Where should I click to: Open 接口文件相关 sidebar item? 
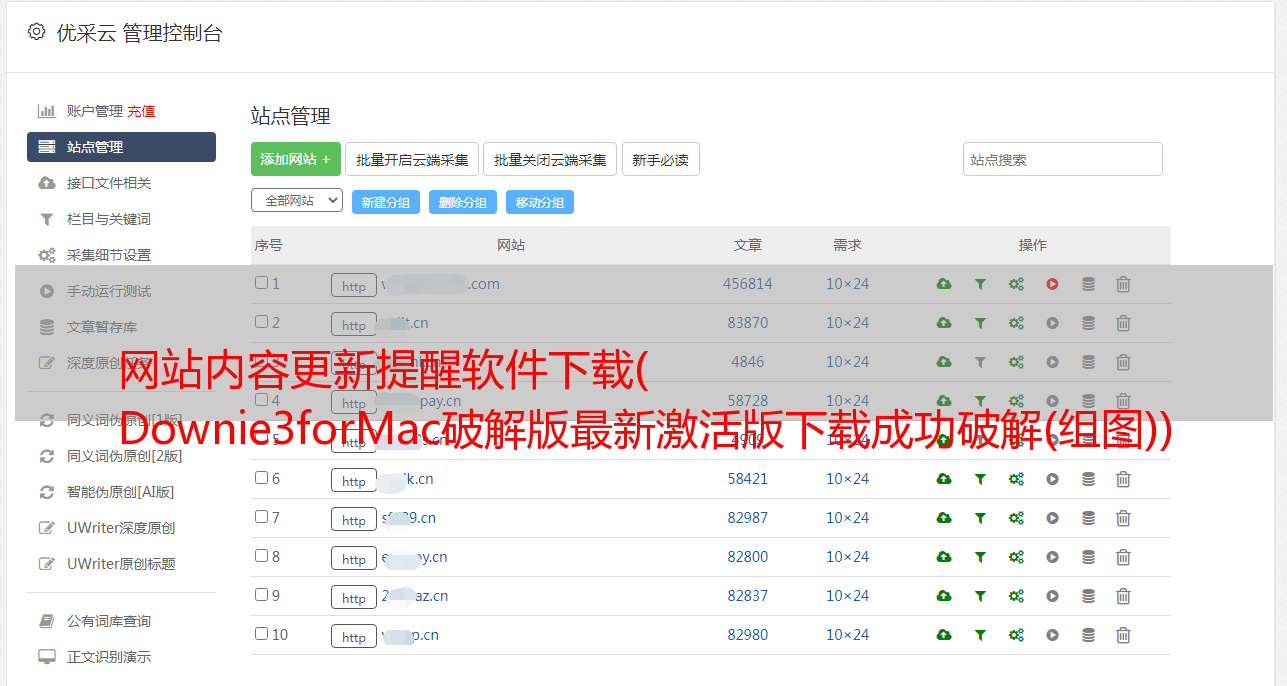(109, 183)
